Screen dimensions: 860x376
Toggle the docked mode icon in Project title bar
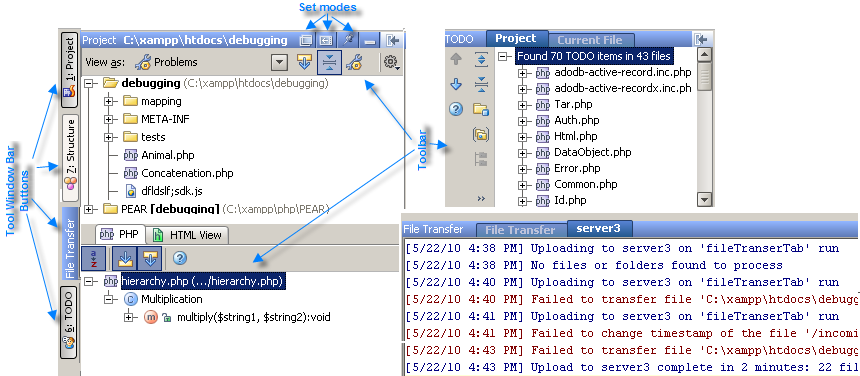click(x=327, y=41)
